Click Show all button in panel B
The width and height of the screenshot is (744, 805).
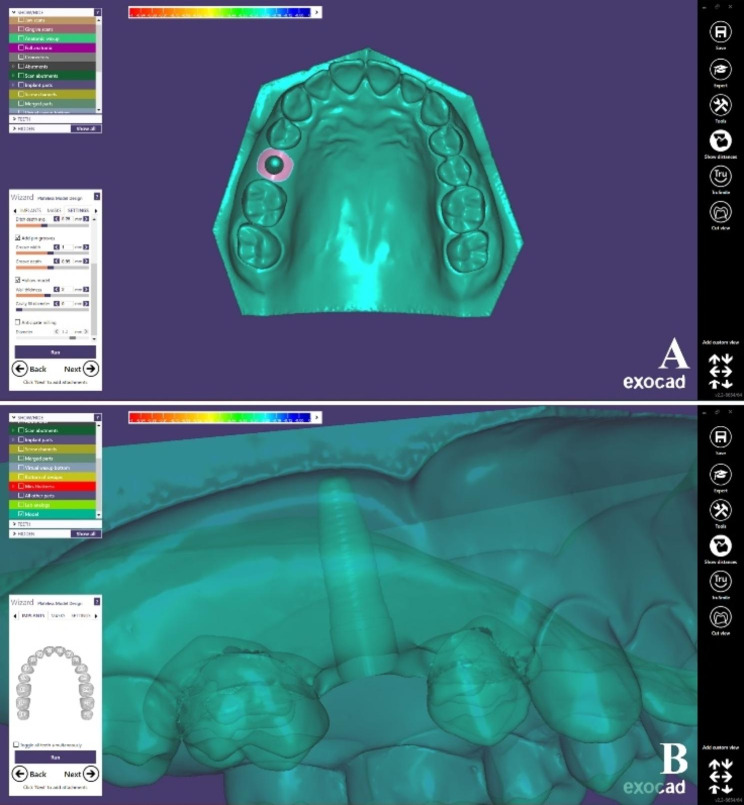tap(86, 533)
